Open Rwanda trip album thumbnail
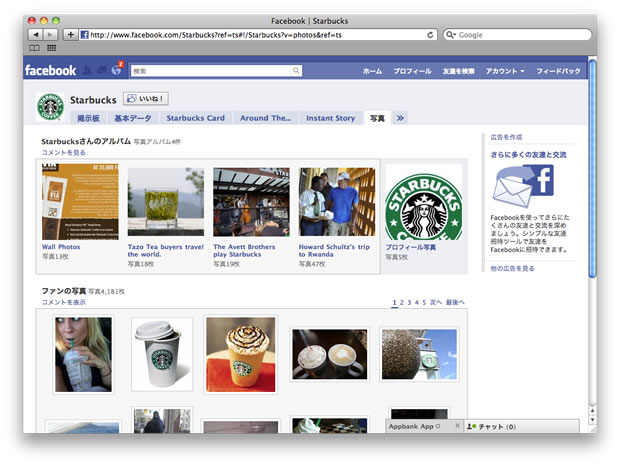Screen dimensions: 620x465 click(337, 202)
